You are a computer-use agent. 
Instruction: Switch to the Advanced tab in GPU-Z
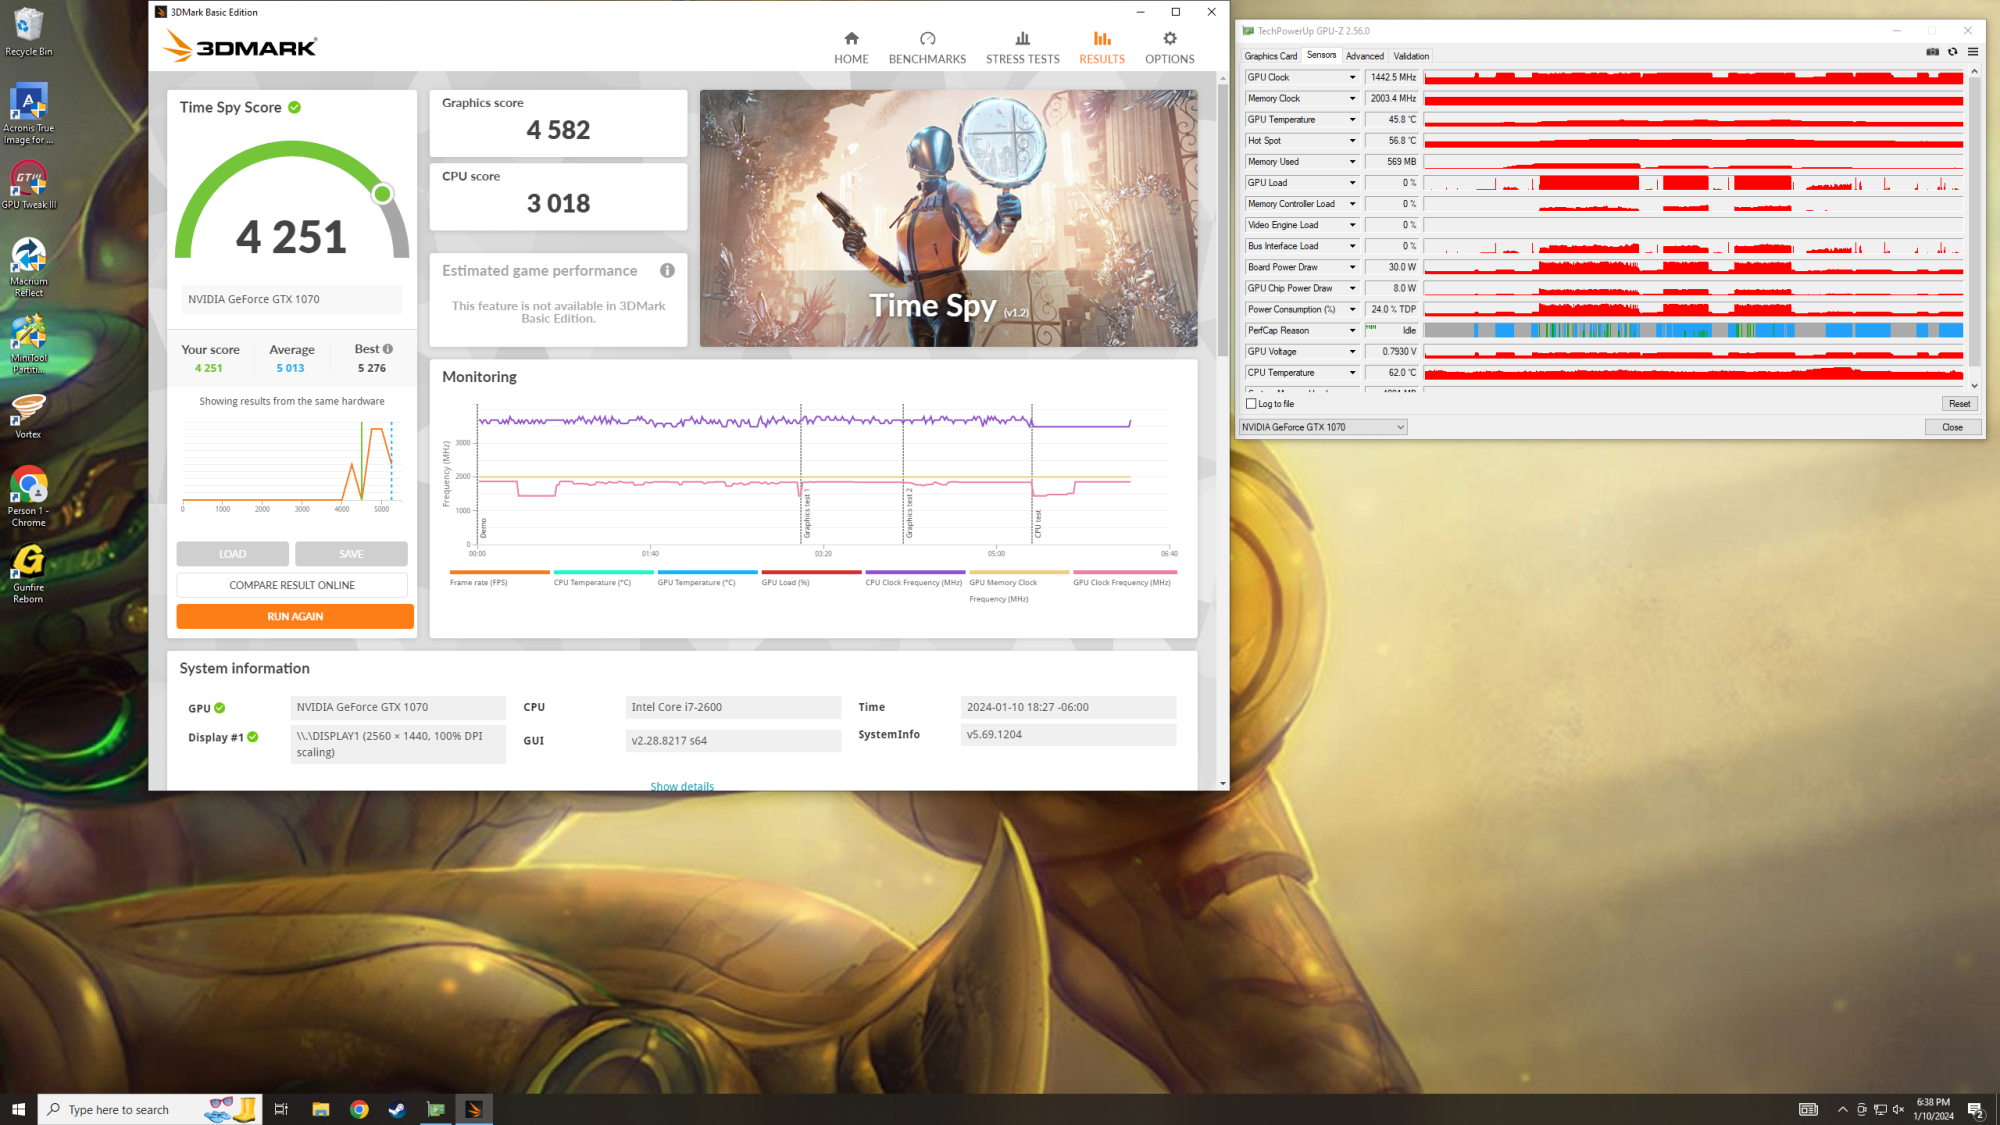click(x=1364, y=56)
